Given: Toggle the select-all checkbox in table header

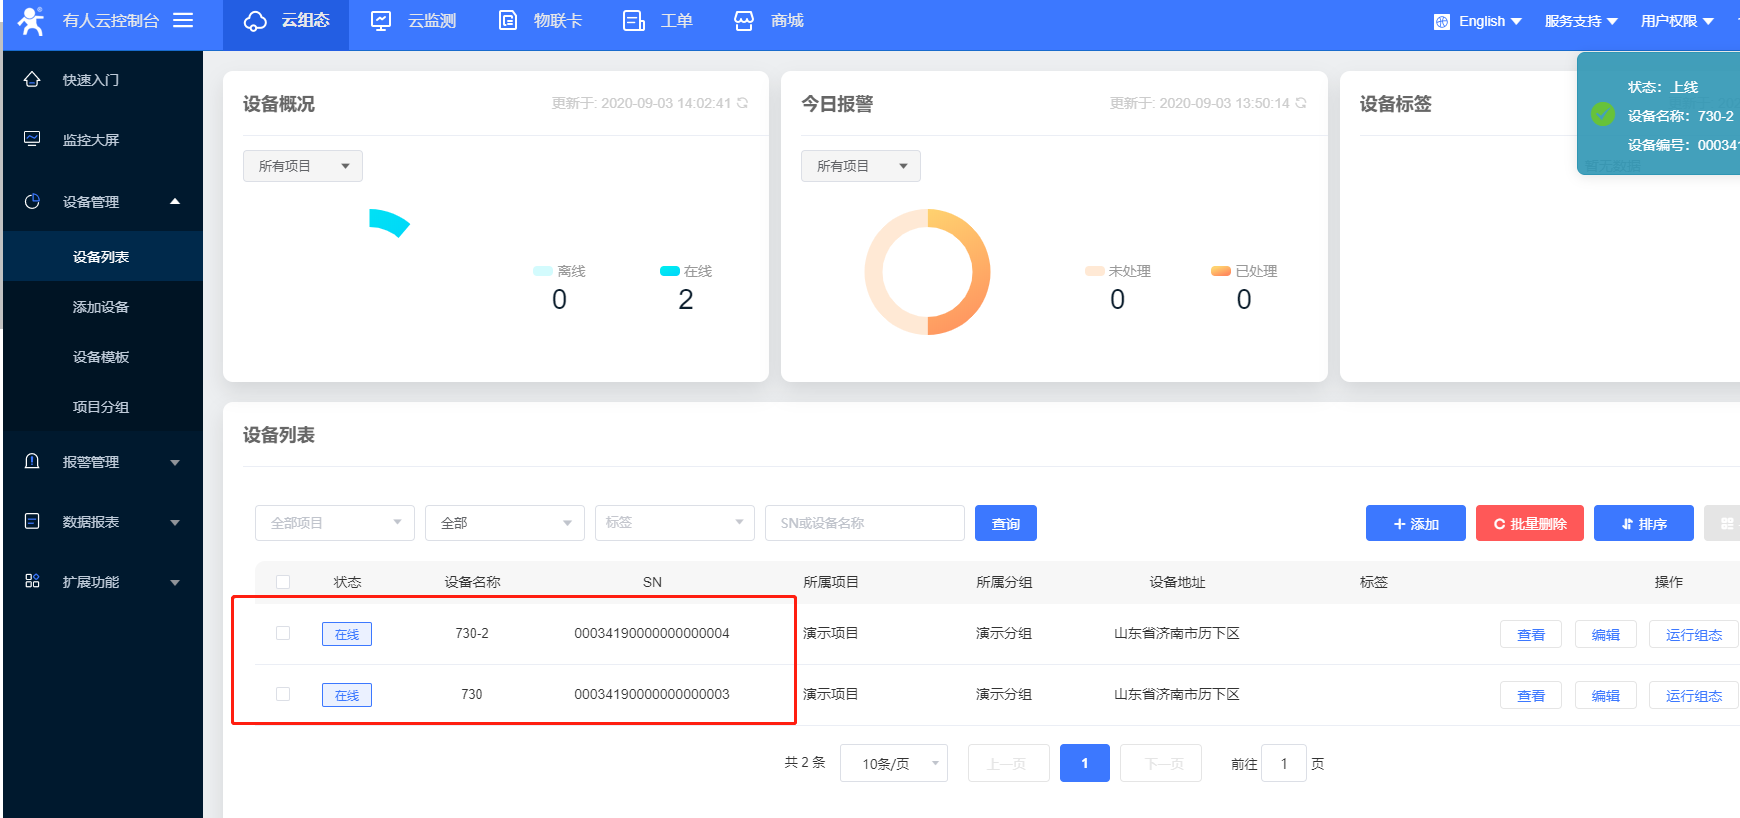Looking at the screenshot, I should click(283, 582).
